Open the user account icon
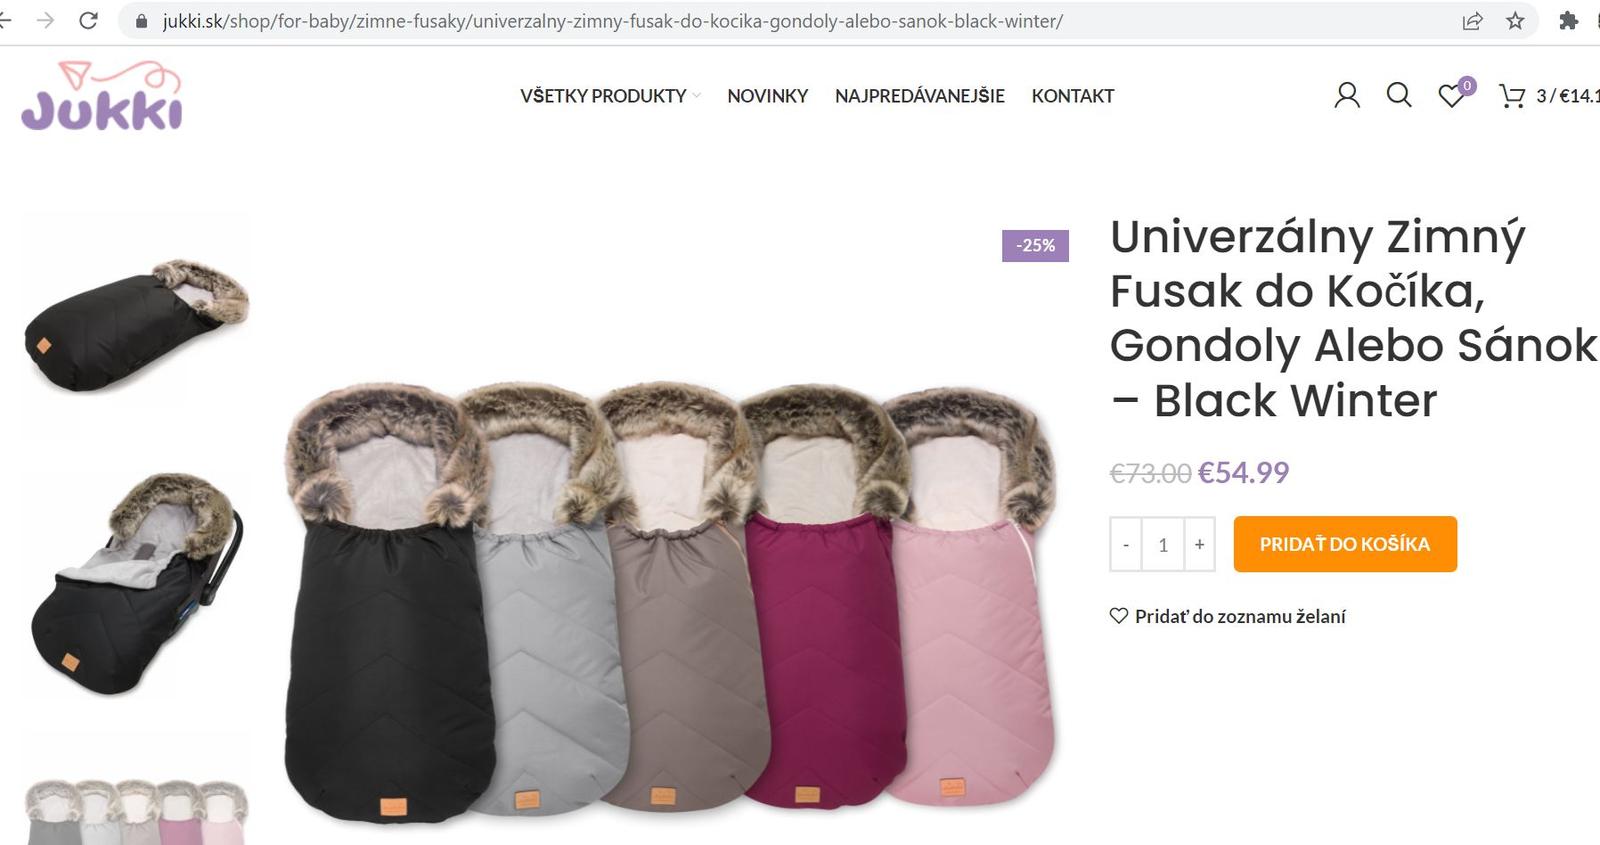The image size is (1600, 845). point(1347,96)
